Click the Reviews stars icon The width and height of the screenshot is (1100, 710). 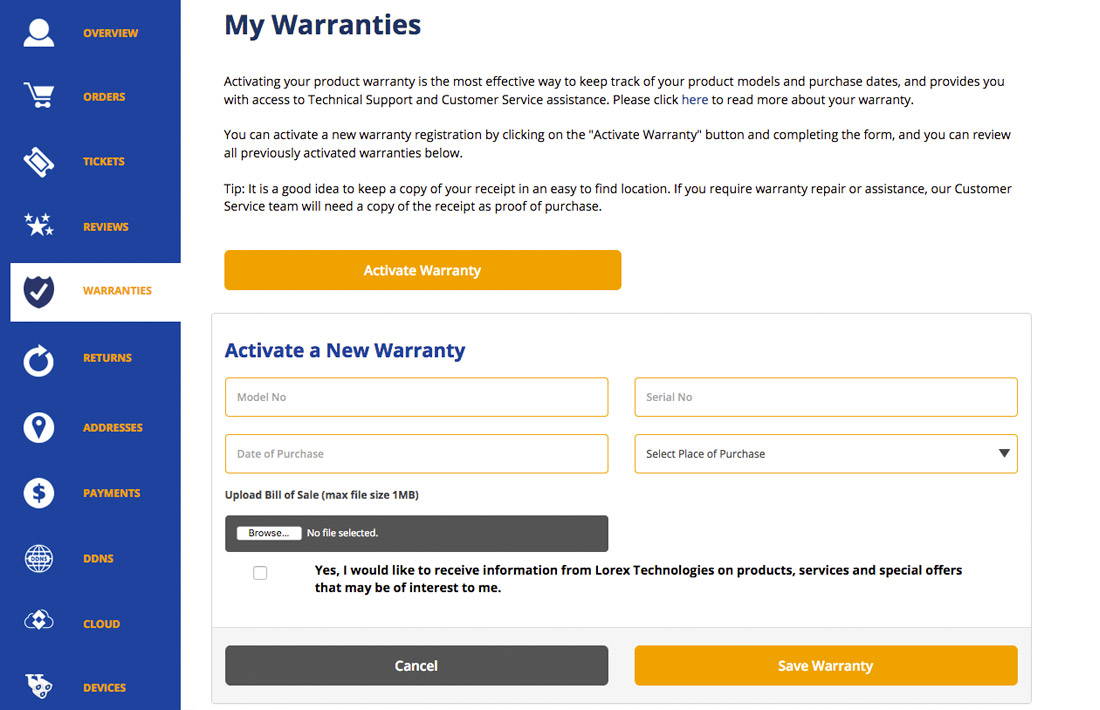click(39, 225)
